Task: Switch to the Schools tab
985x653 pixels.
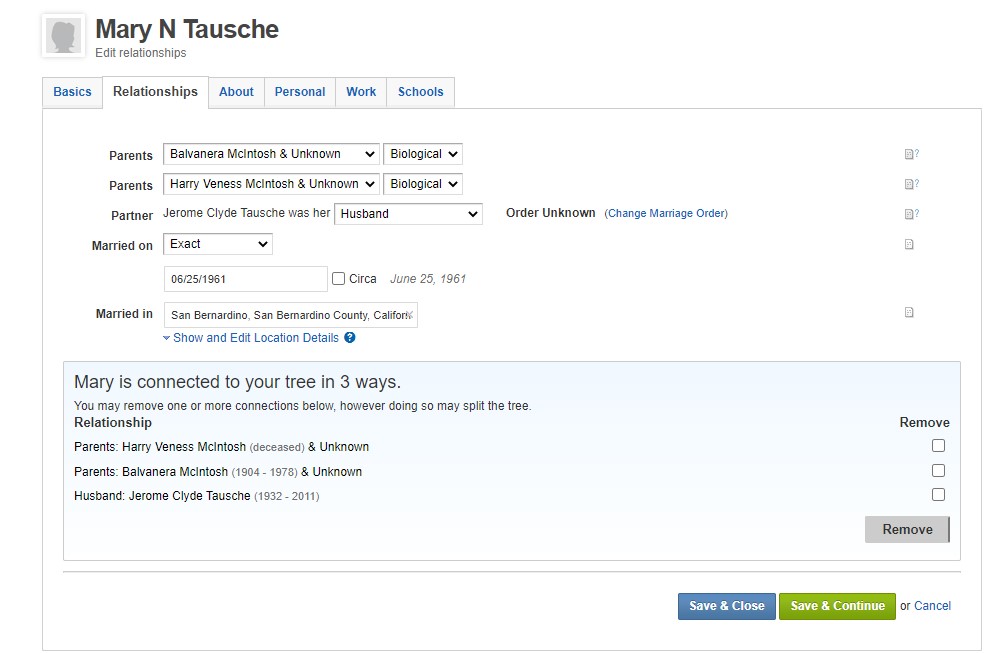Action: tap(420, 92)
